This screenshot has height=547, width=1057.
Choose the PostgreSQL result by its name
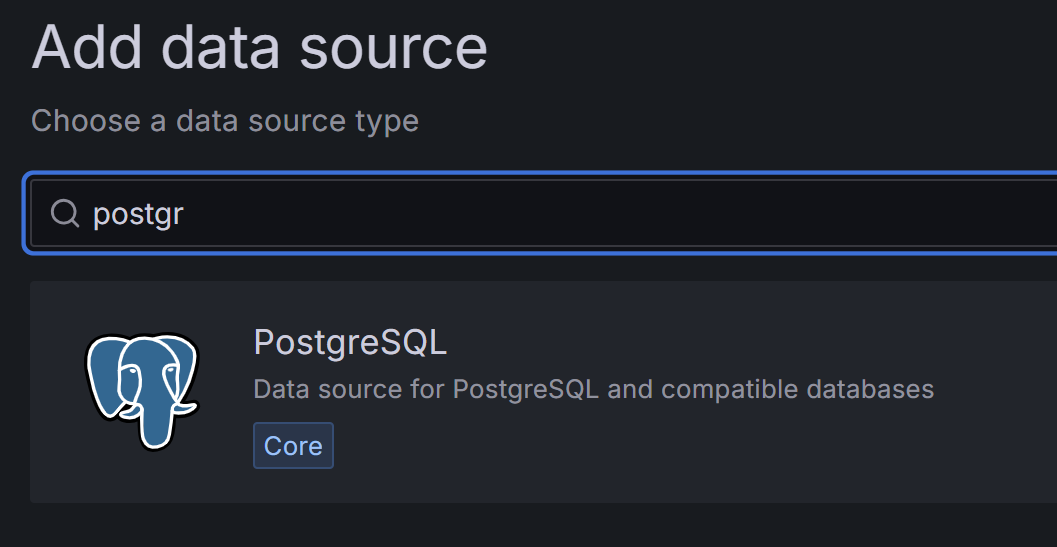click(350, 343)
